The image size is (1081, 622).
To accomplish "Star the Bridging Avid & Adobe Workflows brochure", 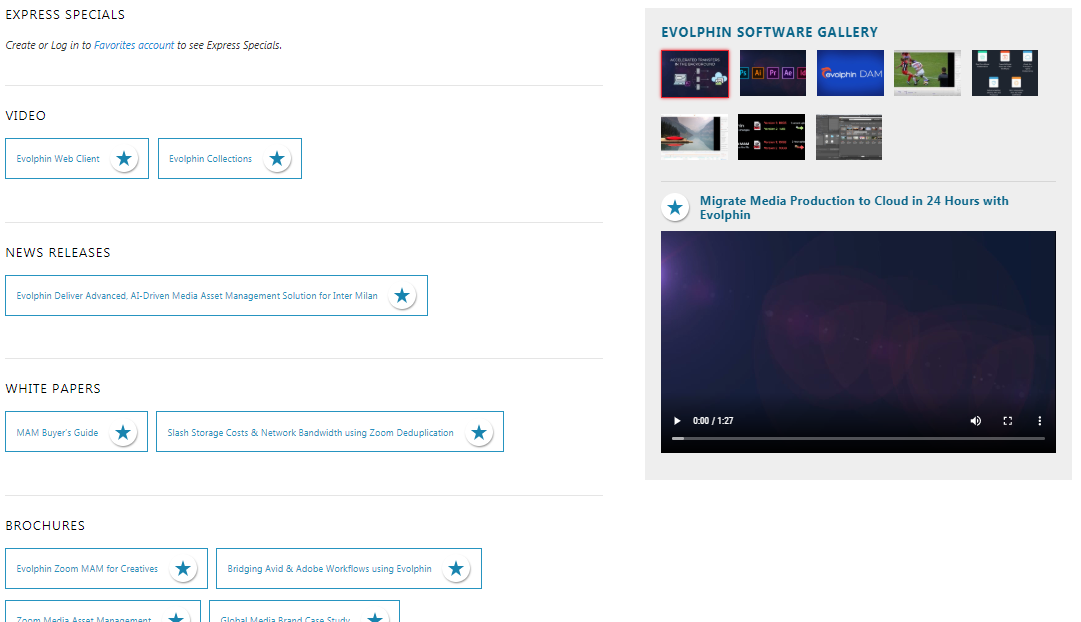I will 456,569.
